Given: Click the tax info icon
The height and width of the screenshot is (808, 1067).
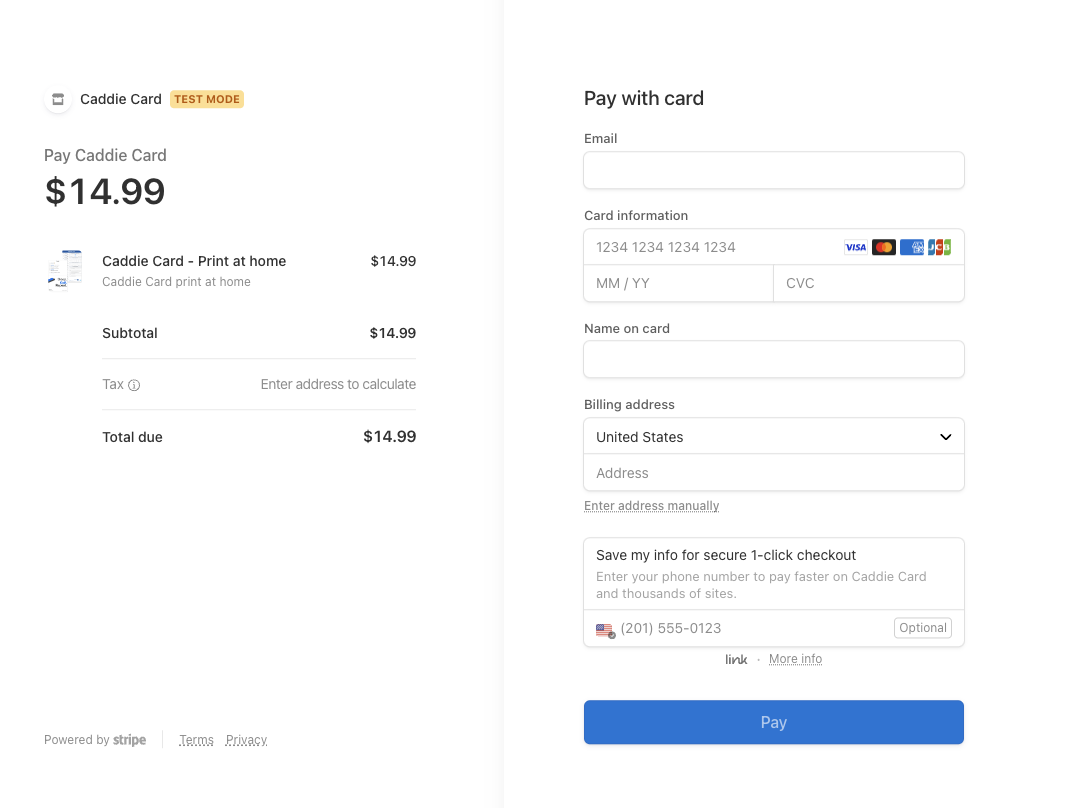Looking at the screenshot, I should click(x=134, y=385).
